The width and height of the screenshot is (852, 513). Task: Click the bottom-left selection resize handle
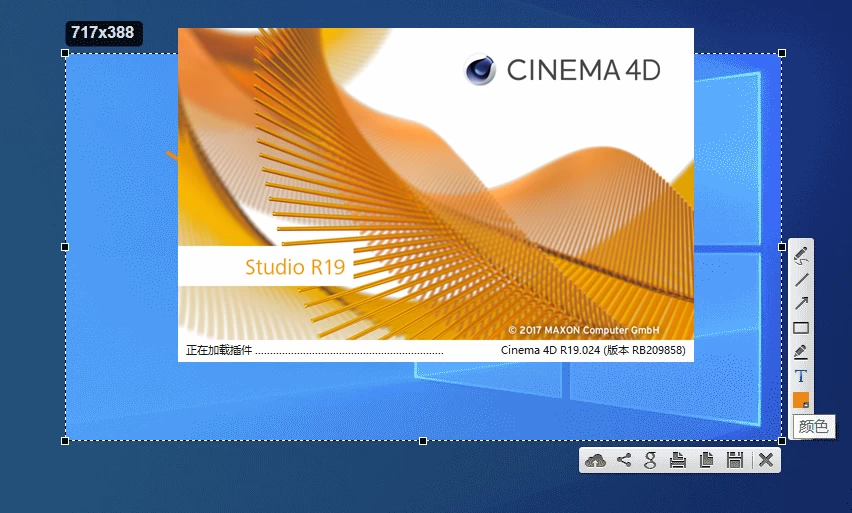click(x=66, y=440)
